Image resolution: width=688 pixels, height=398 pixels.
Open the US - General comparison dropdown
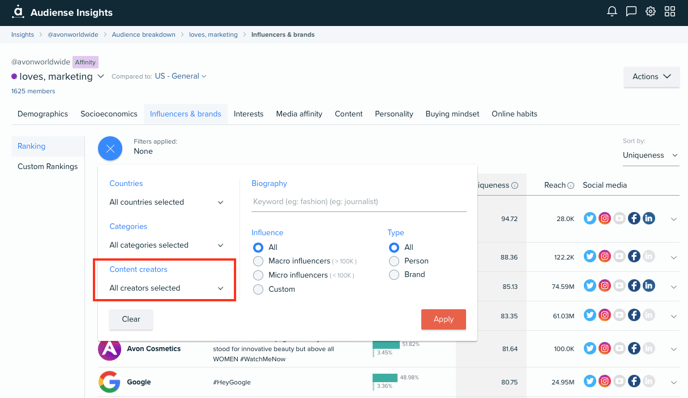tap(180, 76)
